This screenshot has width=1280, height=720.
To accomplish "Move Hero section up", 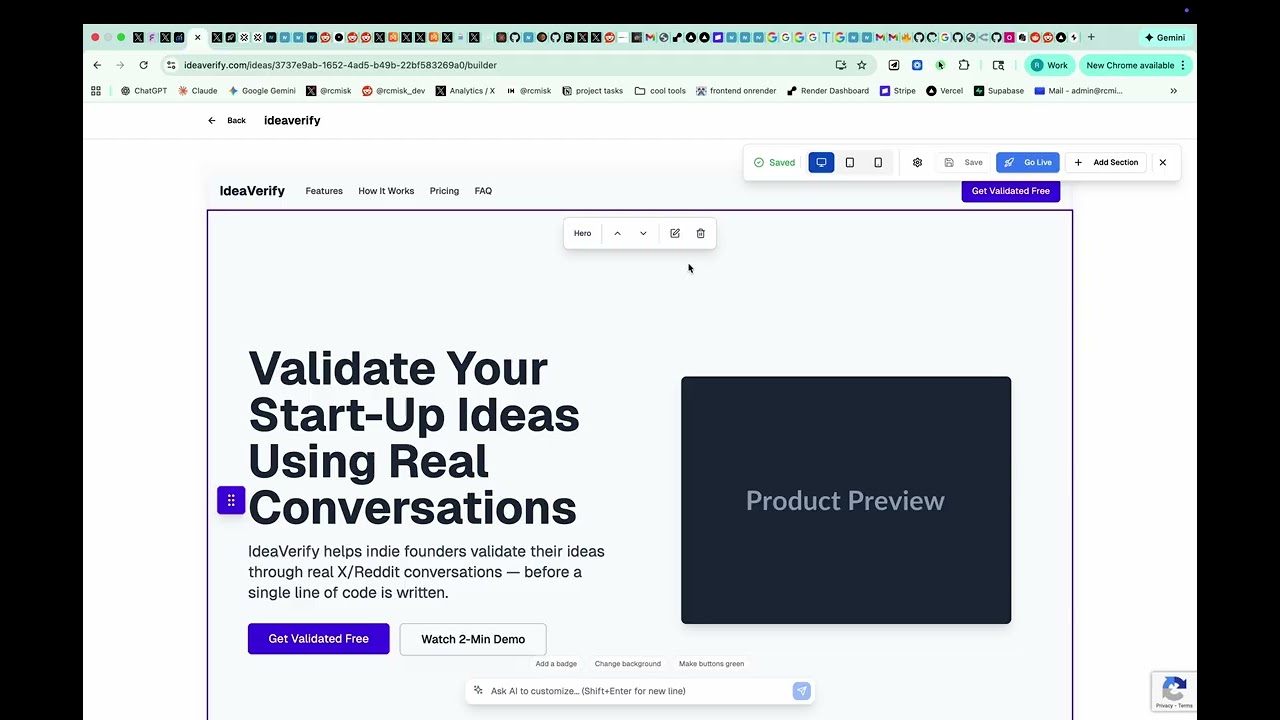I will pos(617,233).
